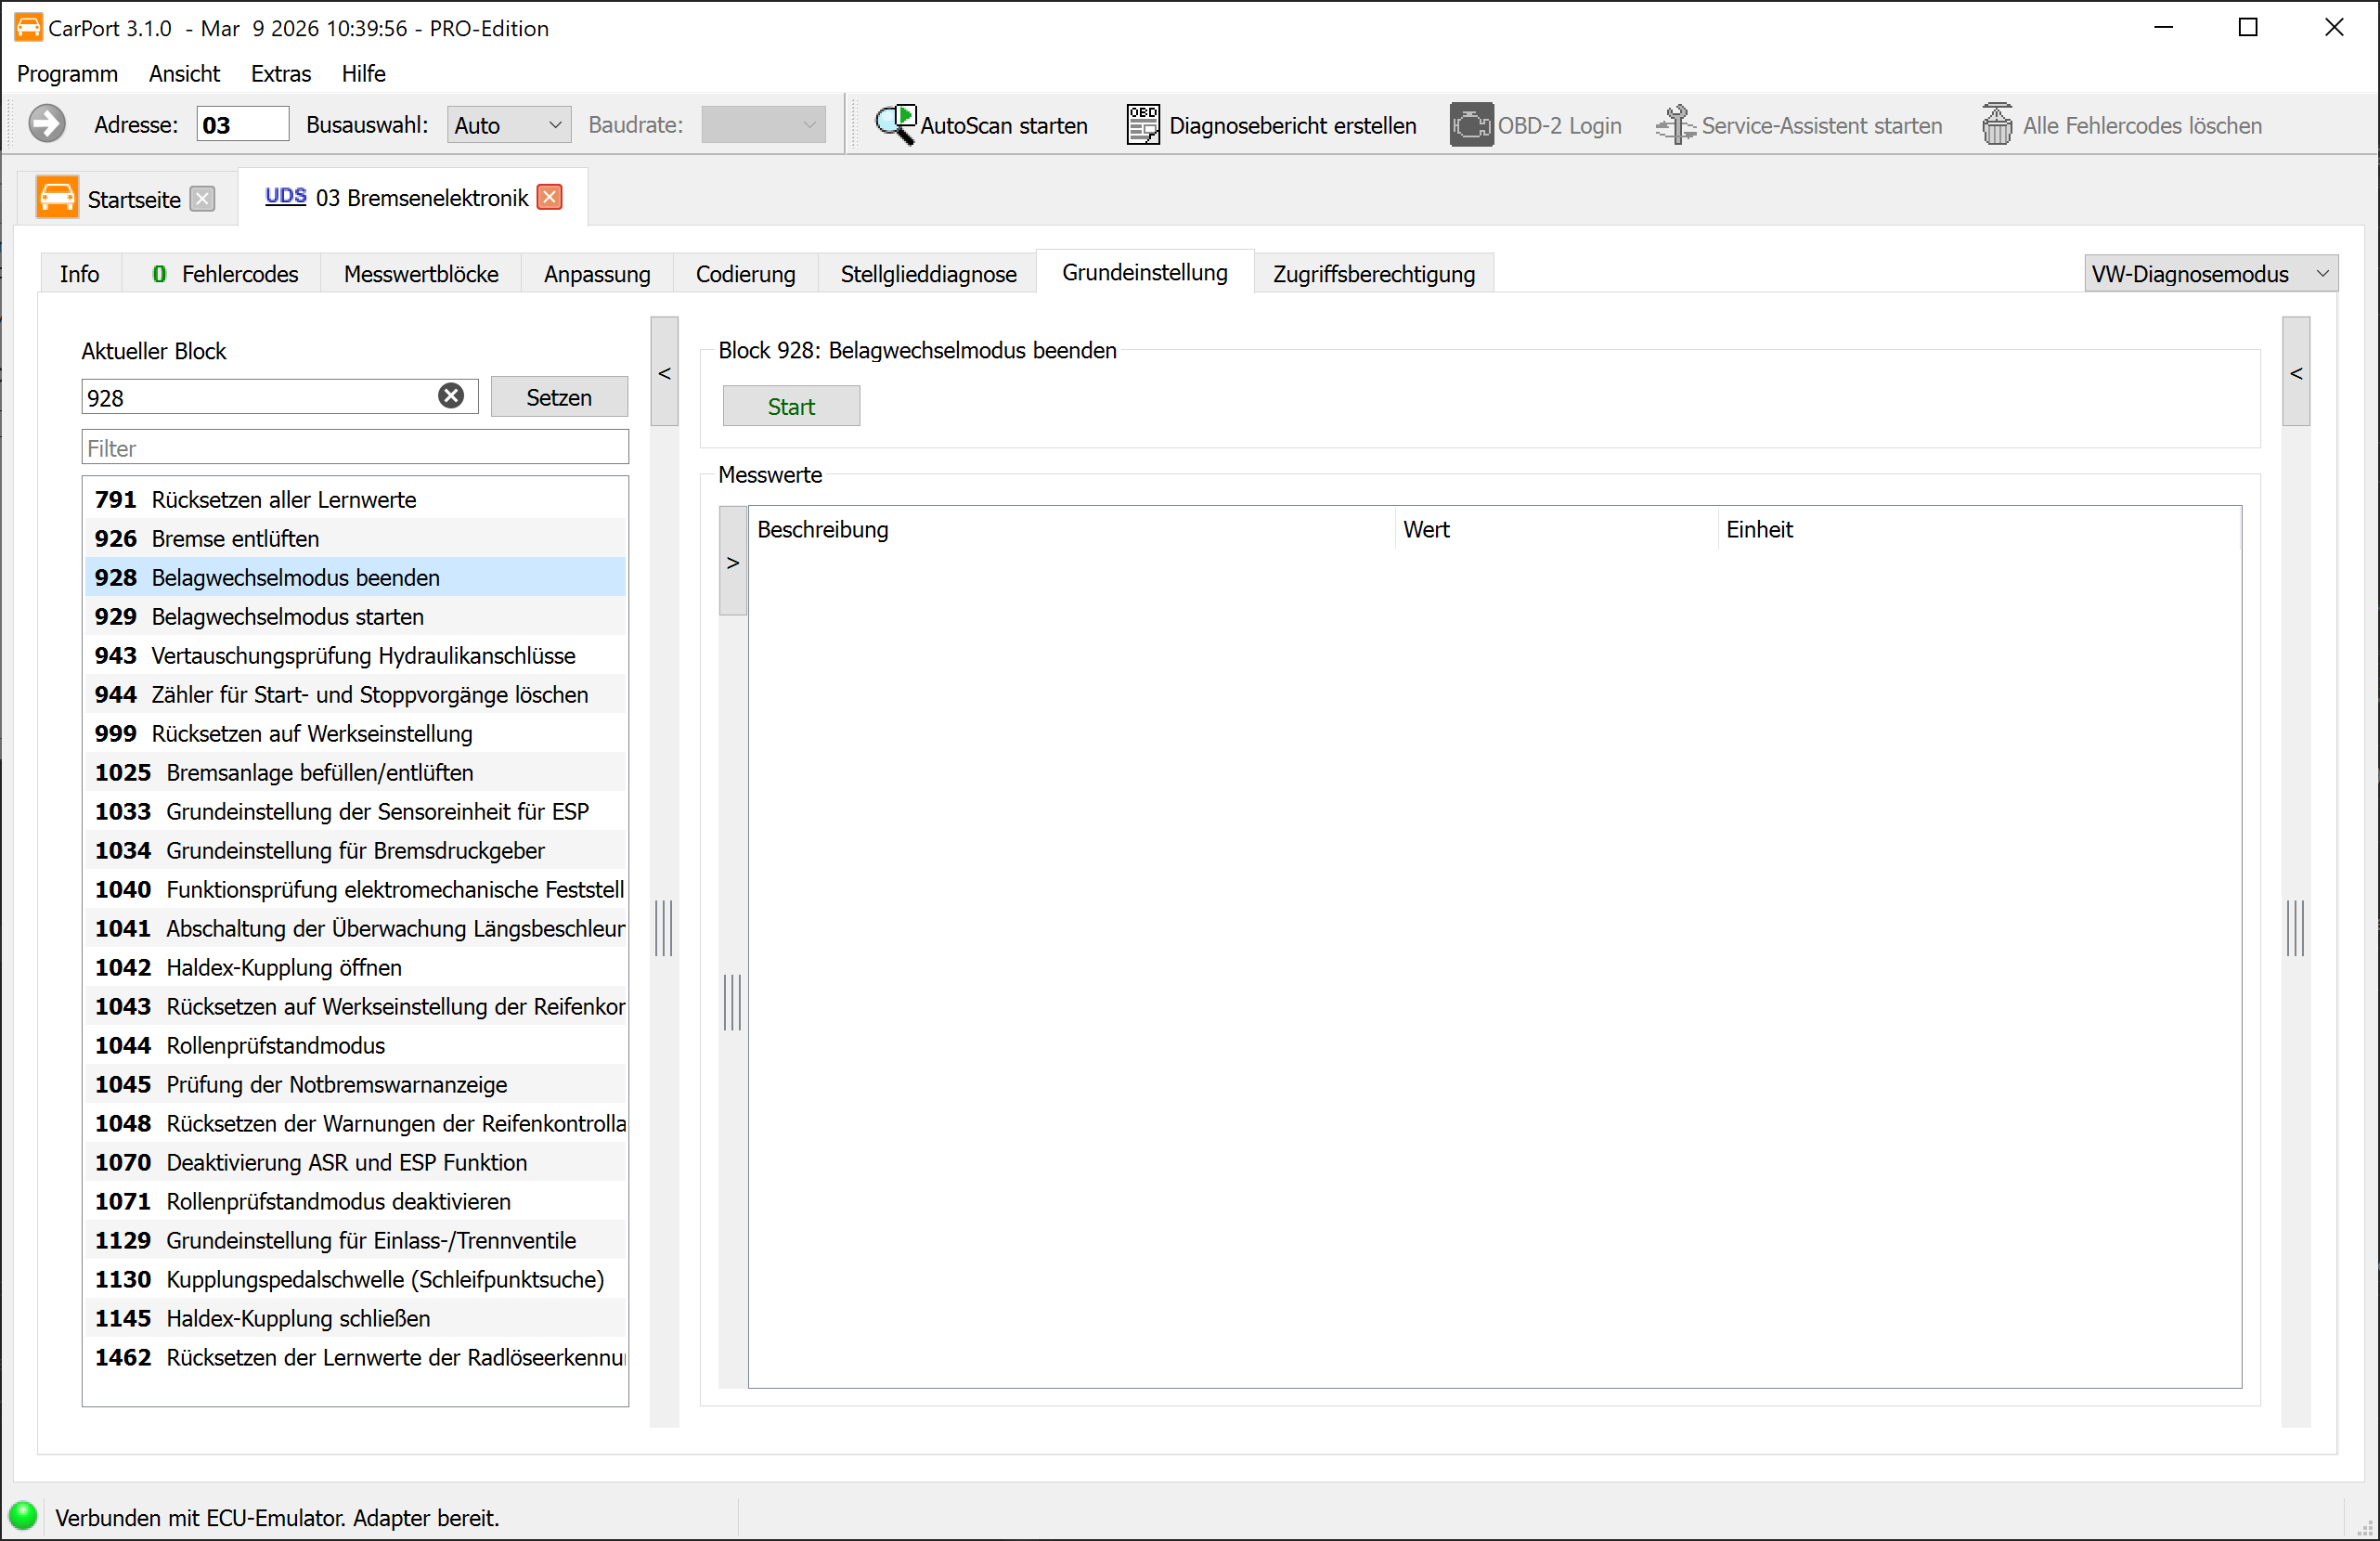The image size is (2380, 1541).
Task: Click the Adresse input field
Action: pos(243,125)
